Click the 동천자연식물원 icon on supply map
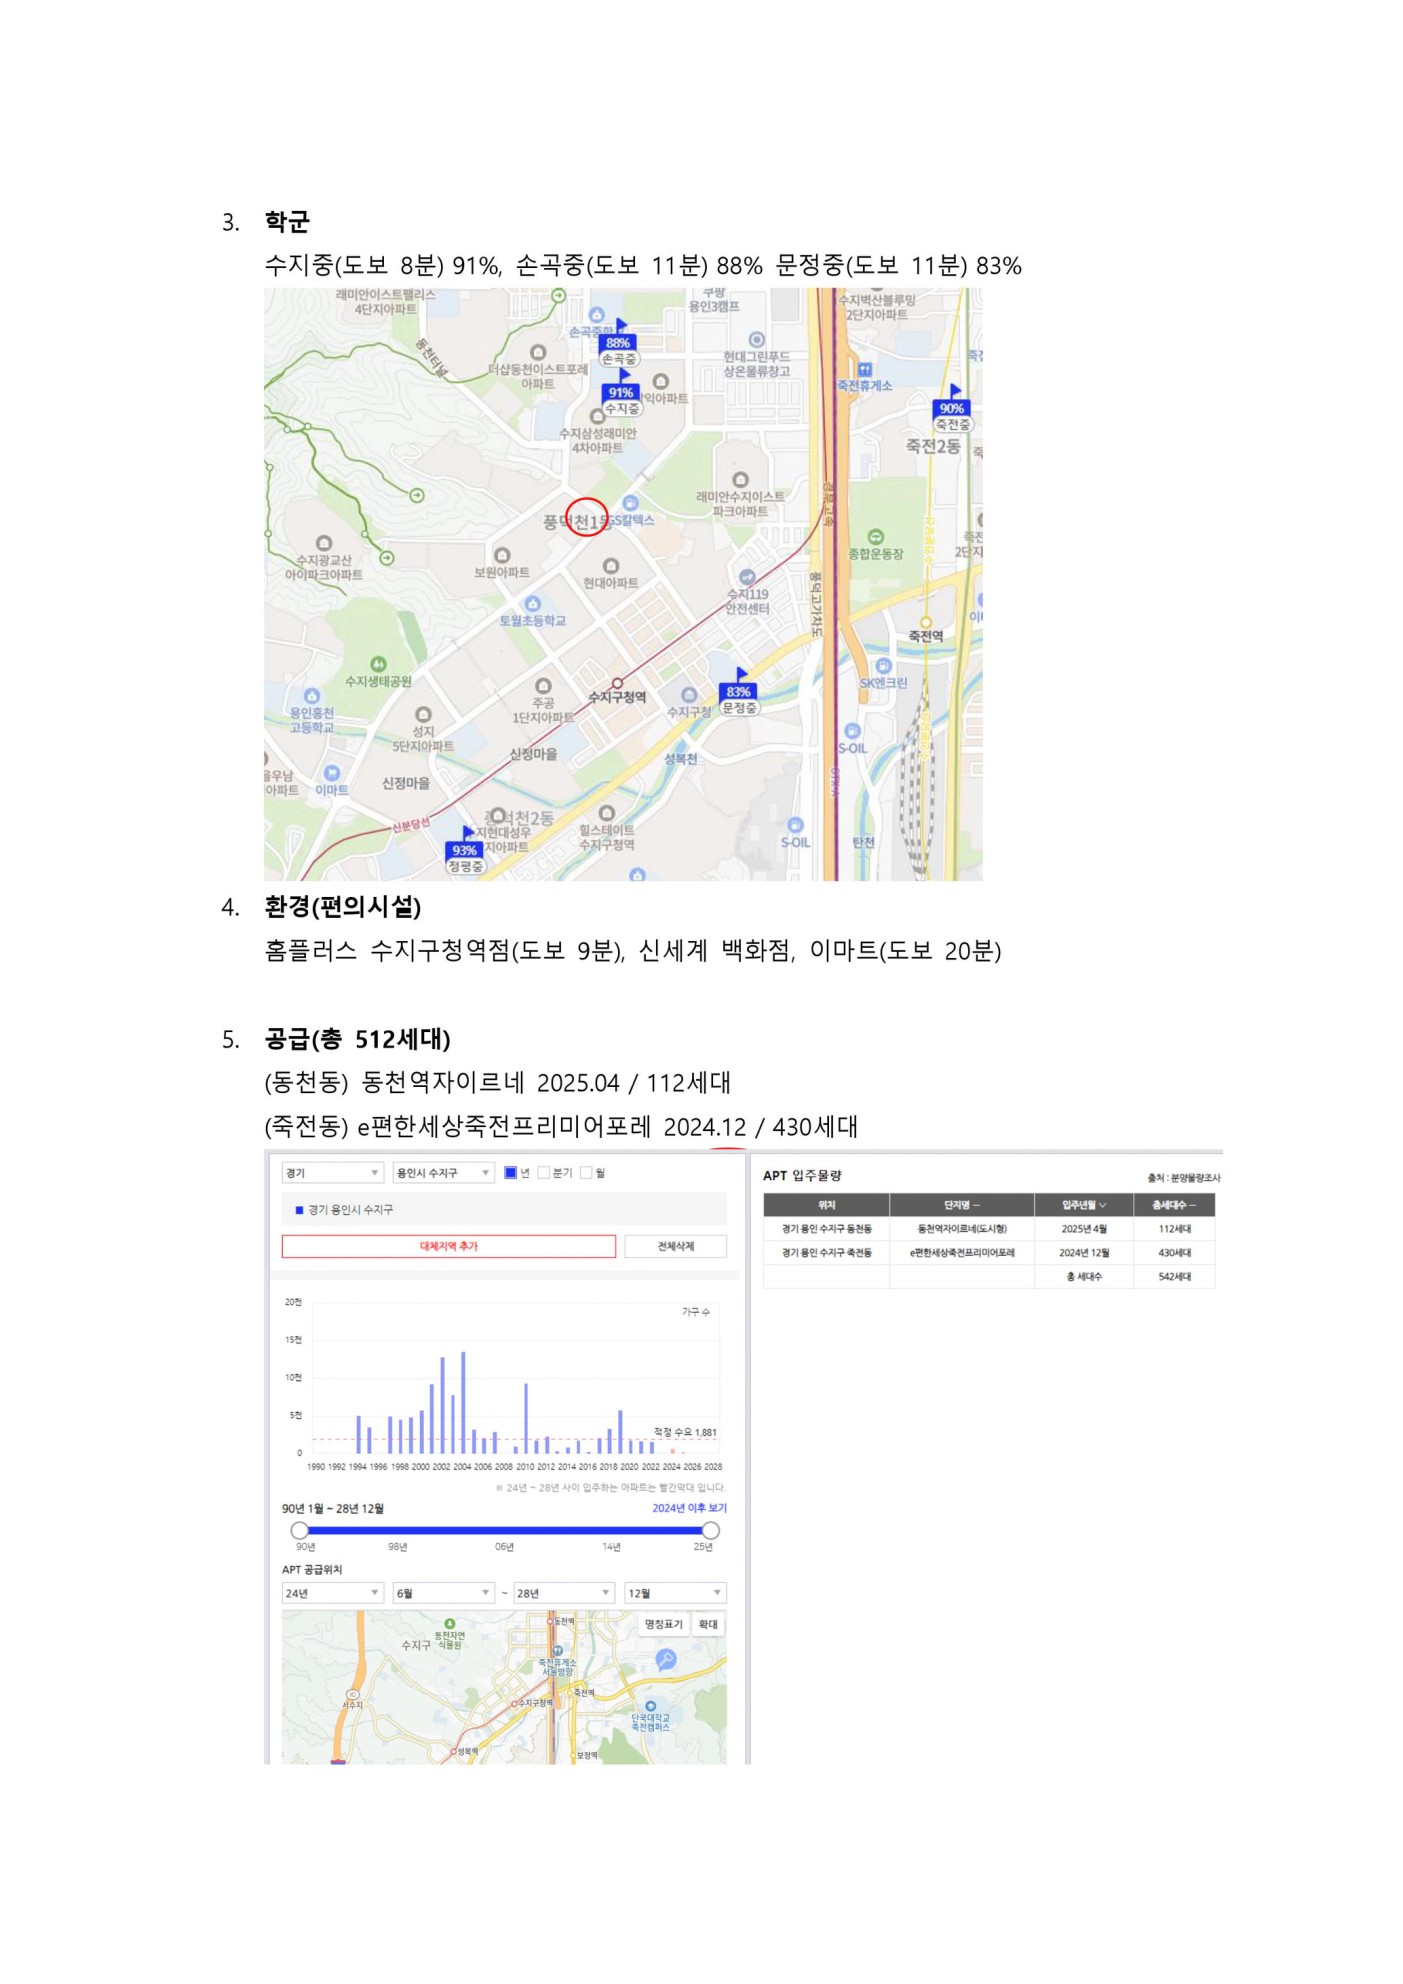The image size is (1403, 1984). 450,1624
